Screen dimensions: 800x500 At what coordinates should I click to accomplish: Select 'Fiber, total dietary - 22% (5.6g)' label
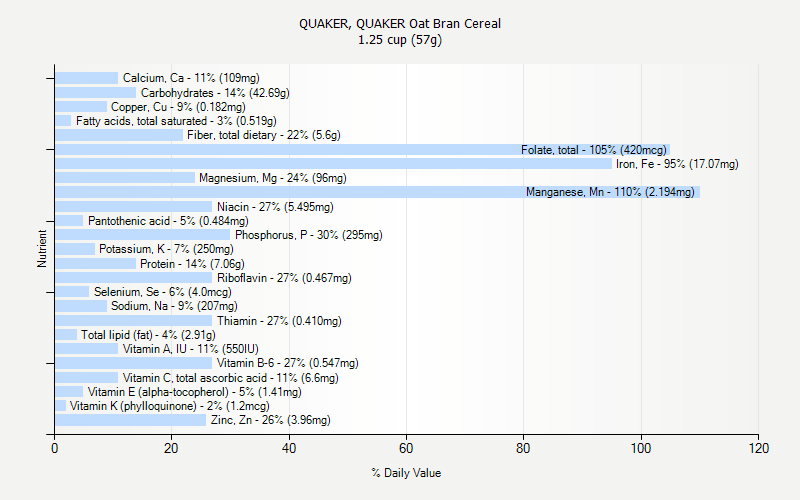coord(263,135)
